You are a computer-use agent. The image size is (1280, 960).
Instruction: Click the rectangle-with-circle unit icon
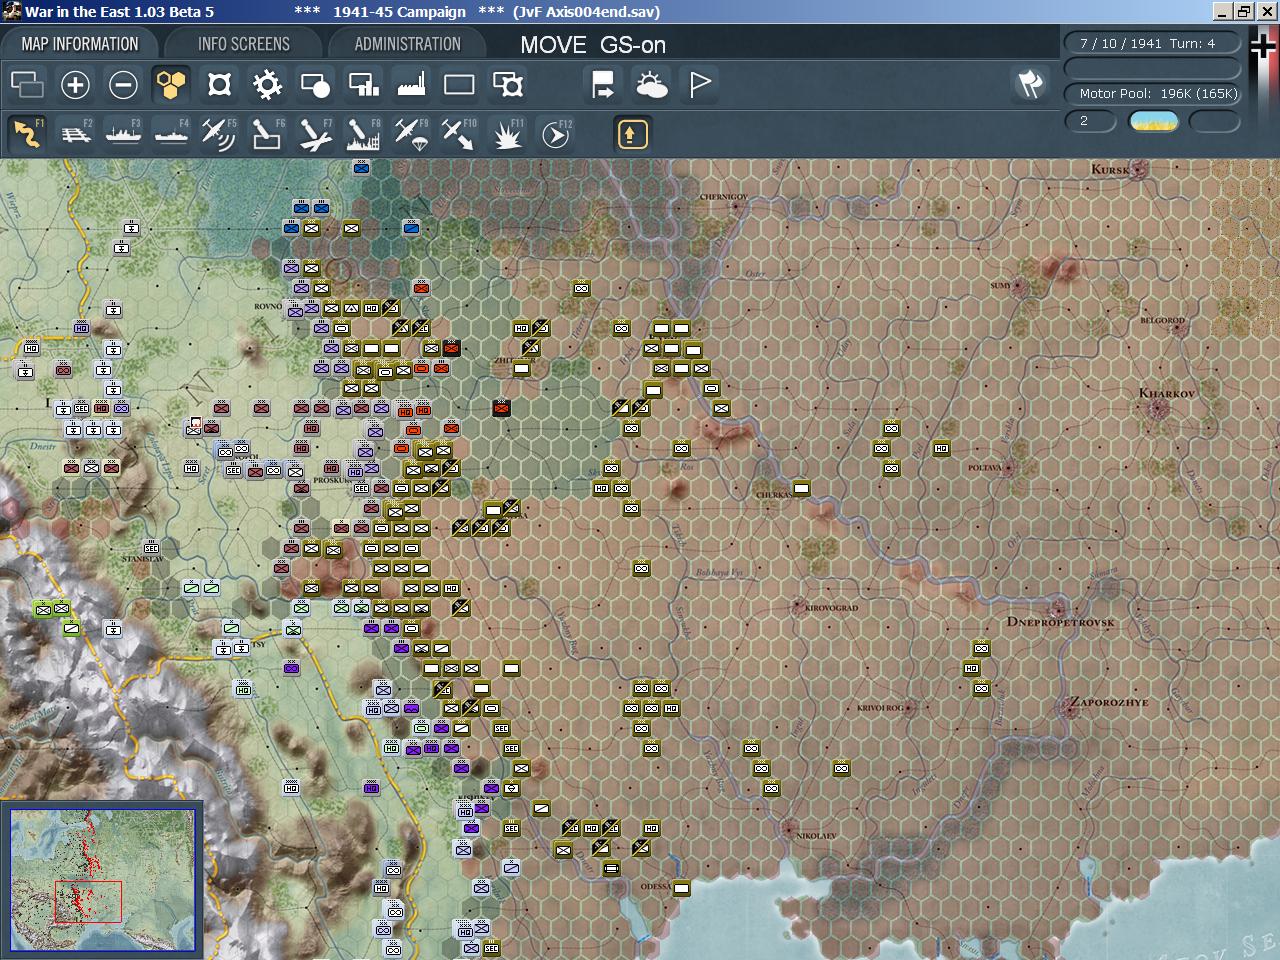click(x=315, y=85)
